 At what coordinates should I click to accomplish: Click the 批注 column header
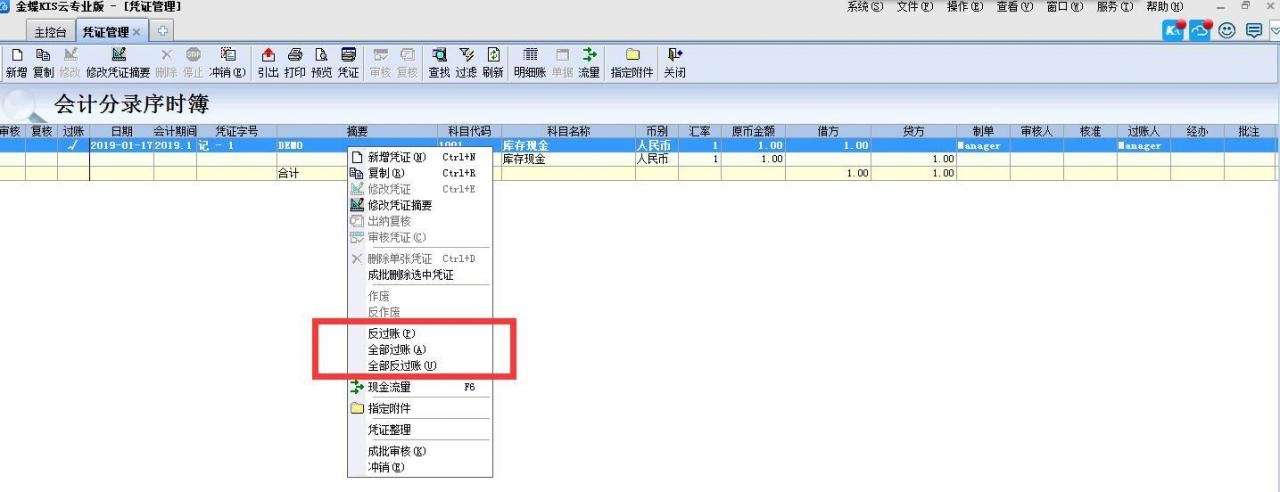[x=1250, y=131]
